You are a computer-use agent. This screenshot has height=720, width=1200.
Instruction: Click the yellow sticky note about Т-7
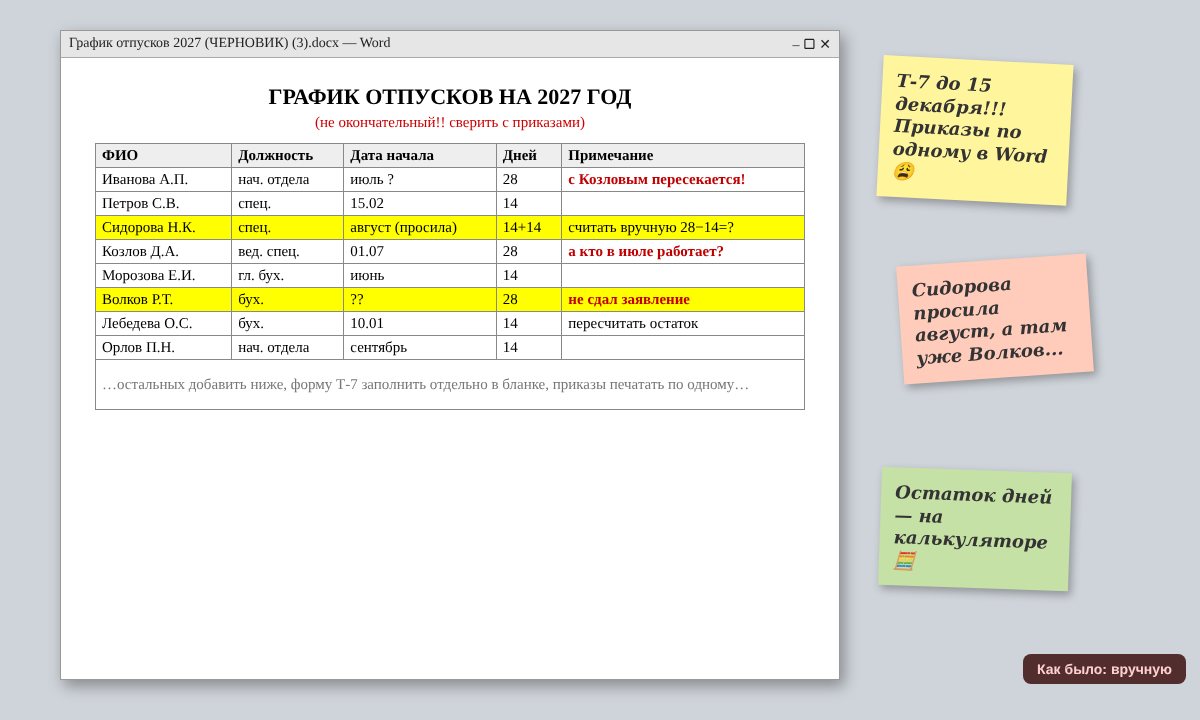point(975,130)
